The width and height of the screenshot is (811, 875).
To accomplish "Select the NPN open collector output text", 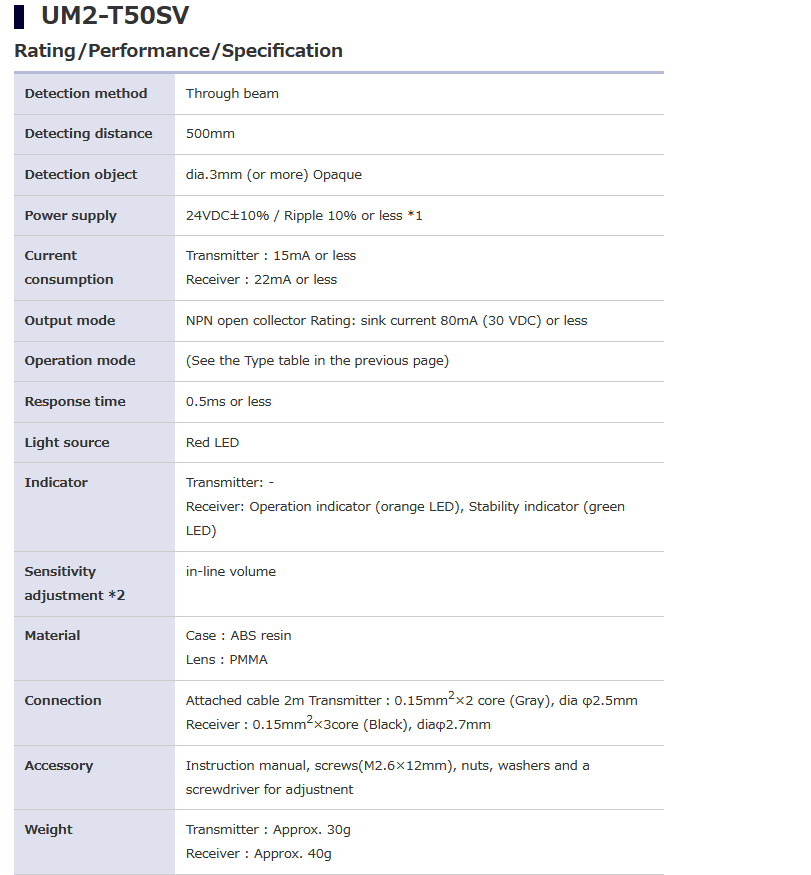I will (386, 321).
